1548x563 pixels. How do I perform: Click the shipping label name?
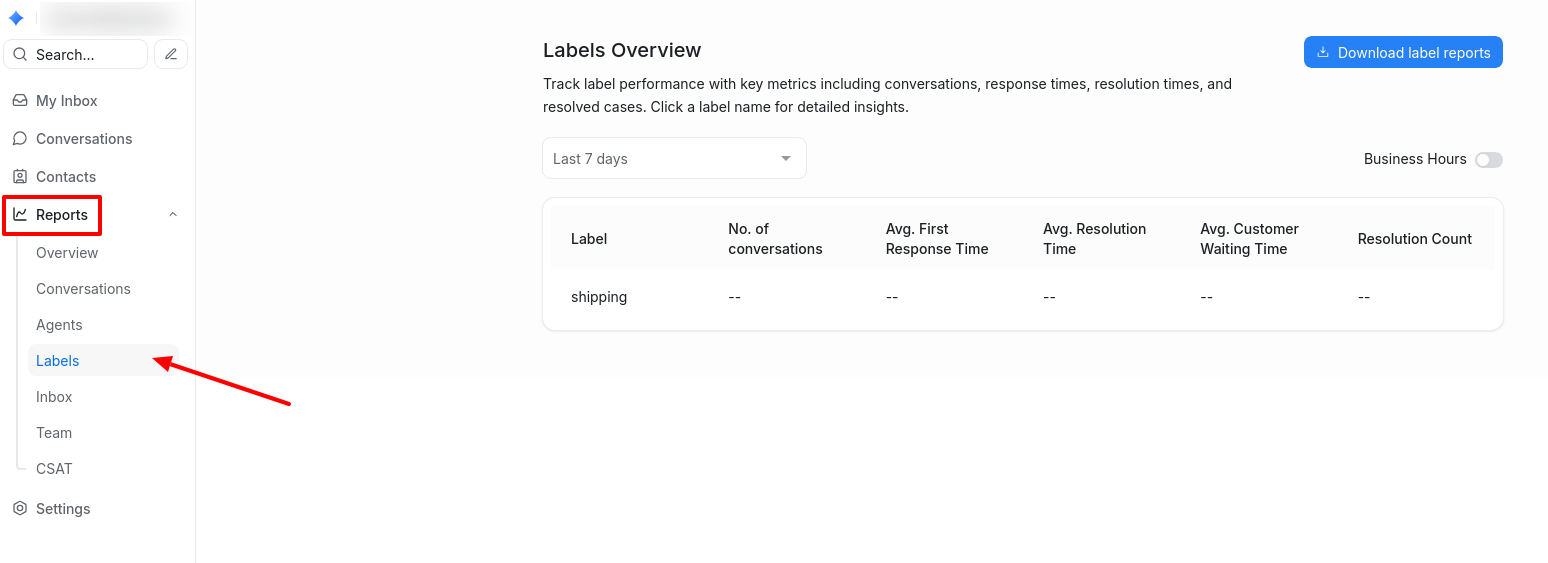coord(599,297)
